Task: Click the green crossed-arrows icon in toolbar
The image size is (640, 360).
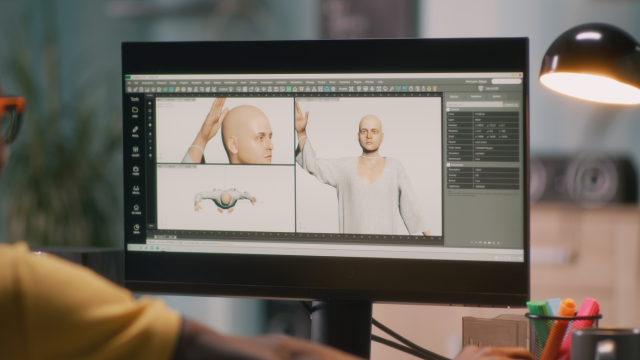Action: [398, 89]
